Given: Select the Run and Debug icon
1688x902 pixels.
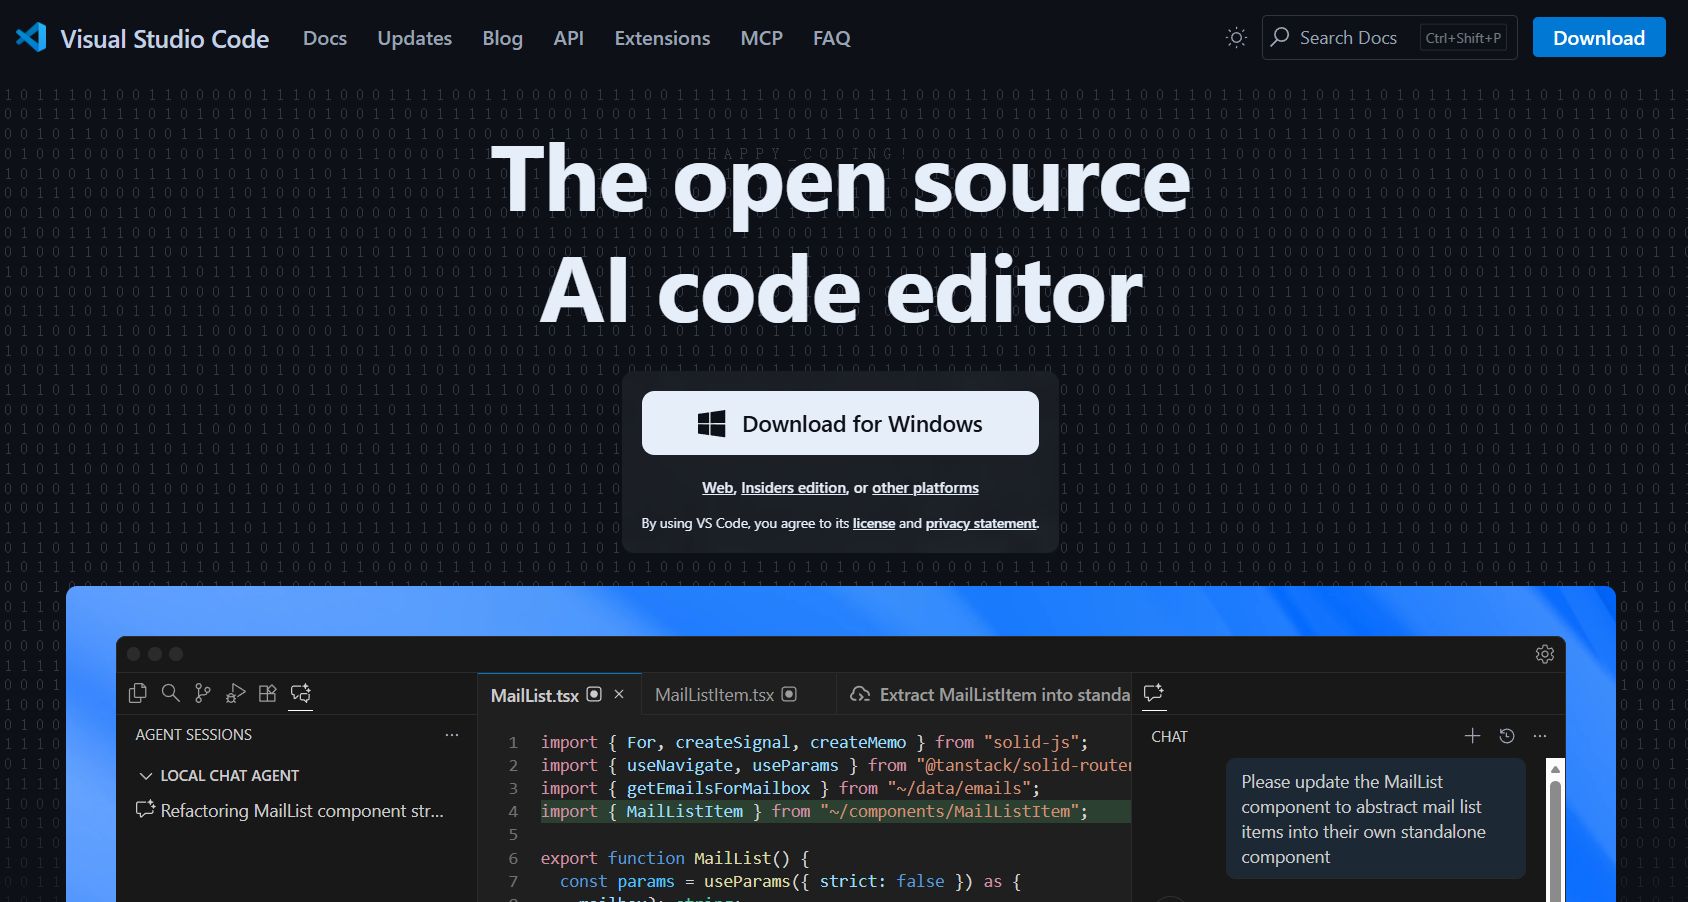Looking at the screenshot, I should [234, 693].
